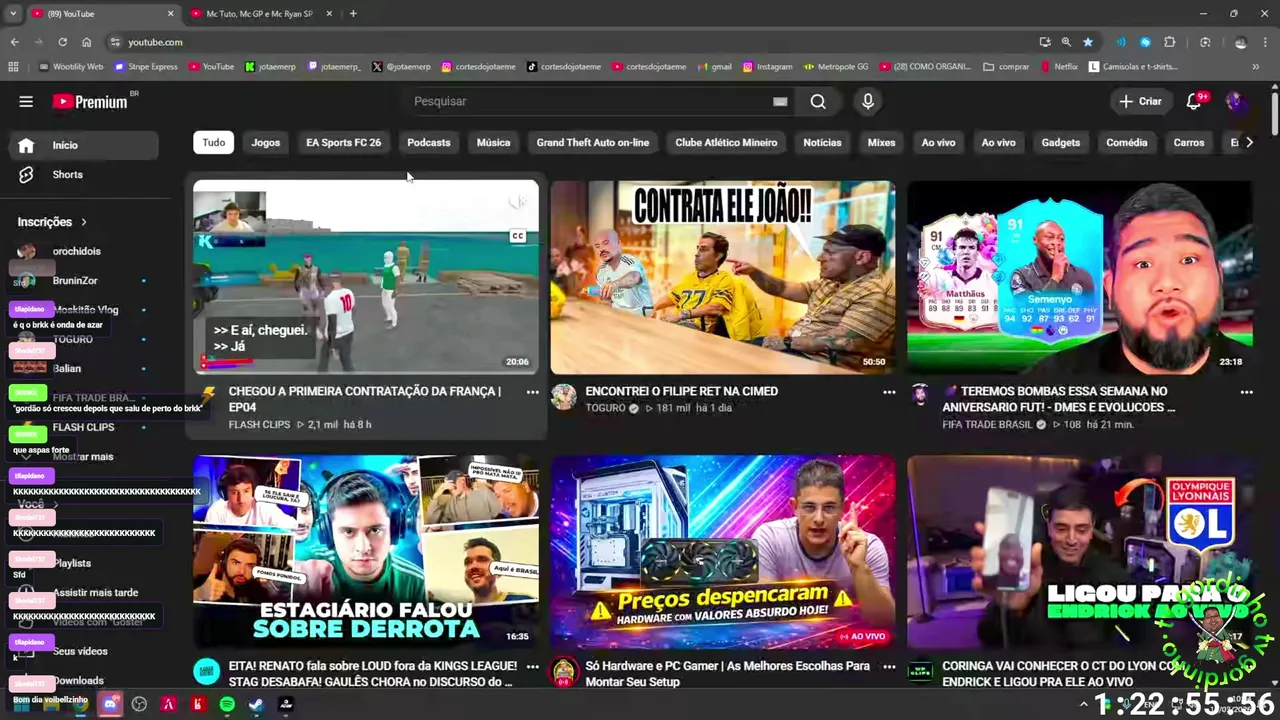
Task: Start voice search with microphone icon
Action: pyautogui.click(x=868, y=101)
